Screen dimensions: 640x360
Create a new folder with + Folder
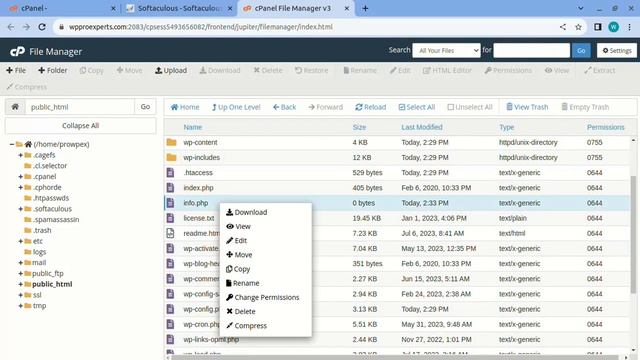click(x=53, y=70)
